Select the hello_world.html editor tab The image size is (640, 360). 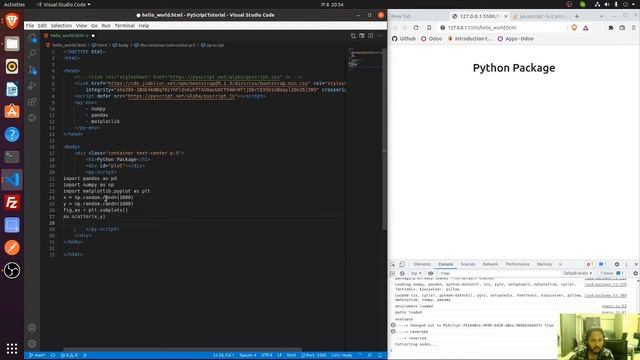tap(69, 36)
